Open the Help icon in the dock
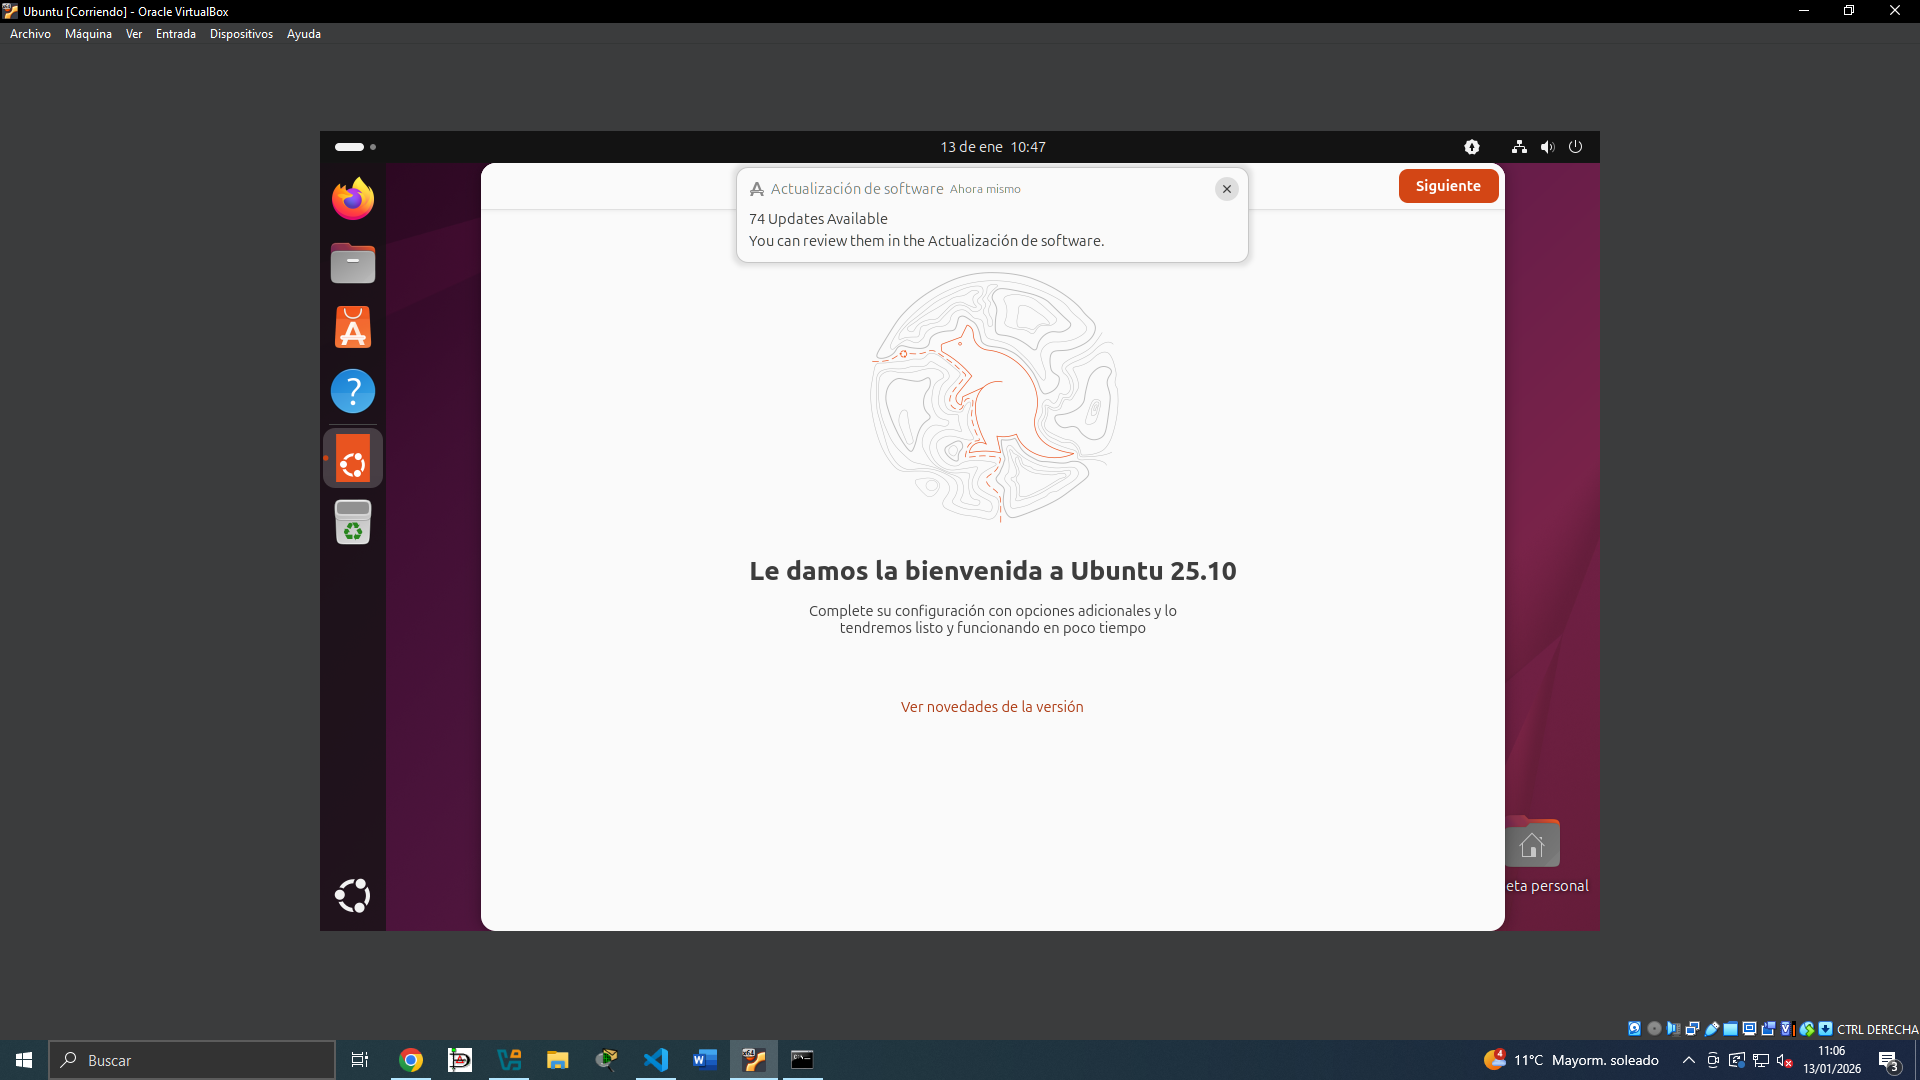The height and width of the screenshot is (1080, 1920). [353, 391]
